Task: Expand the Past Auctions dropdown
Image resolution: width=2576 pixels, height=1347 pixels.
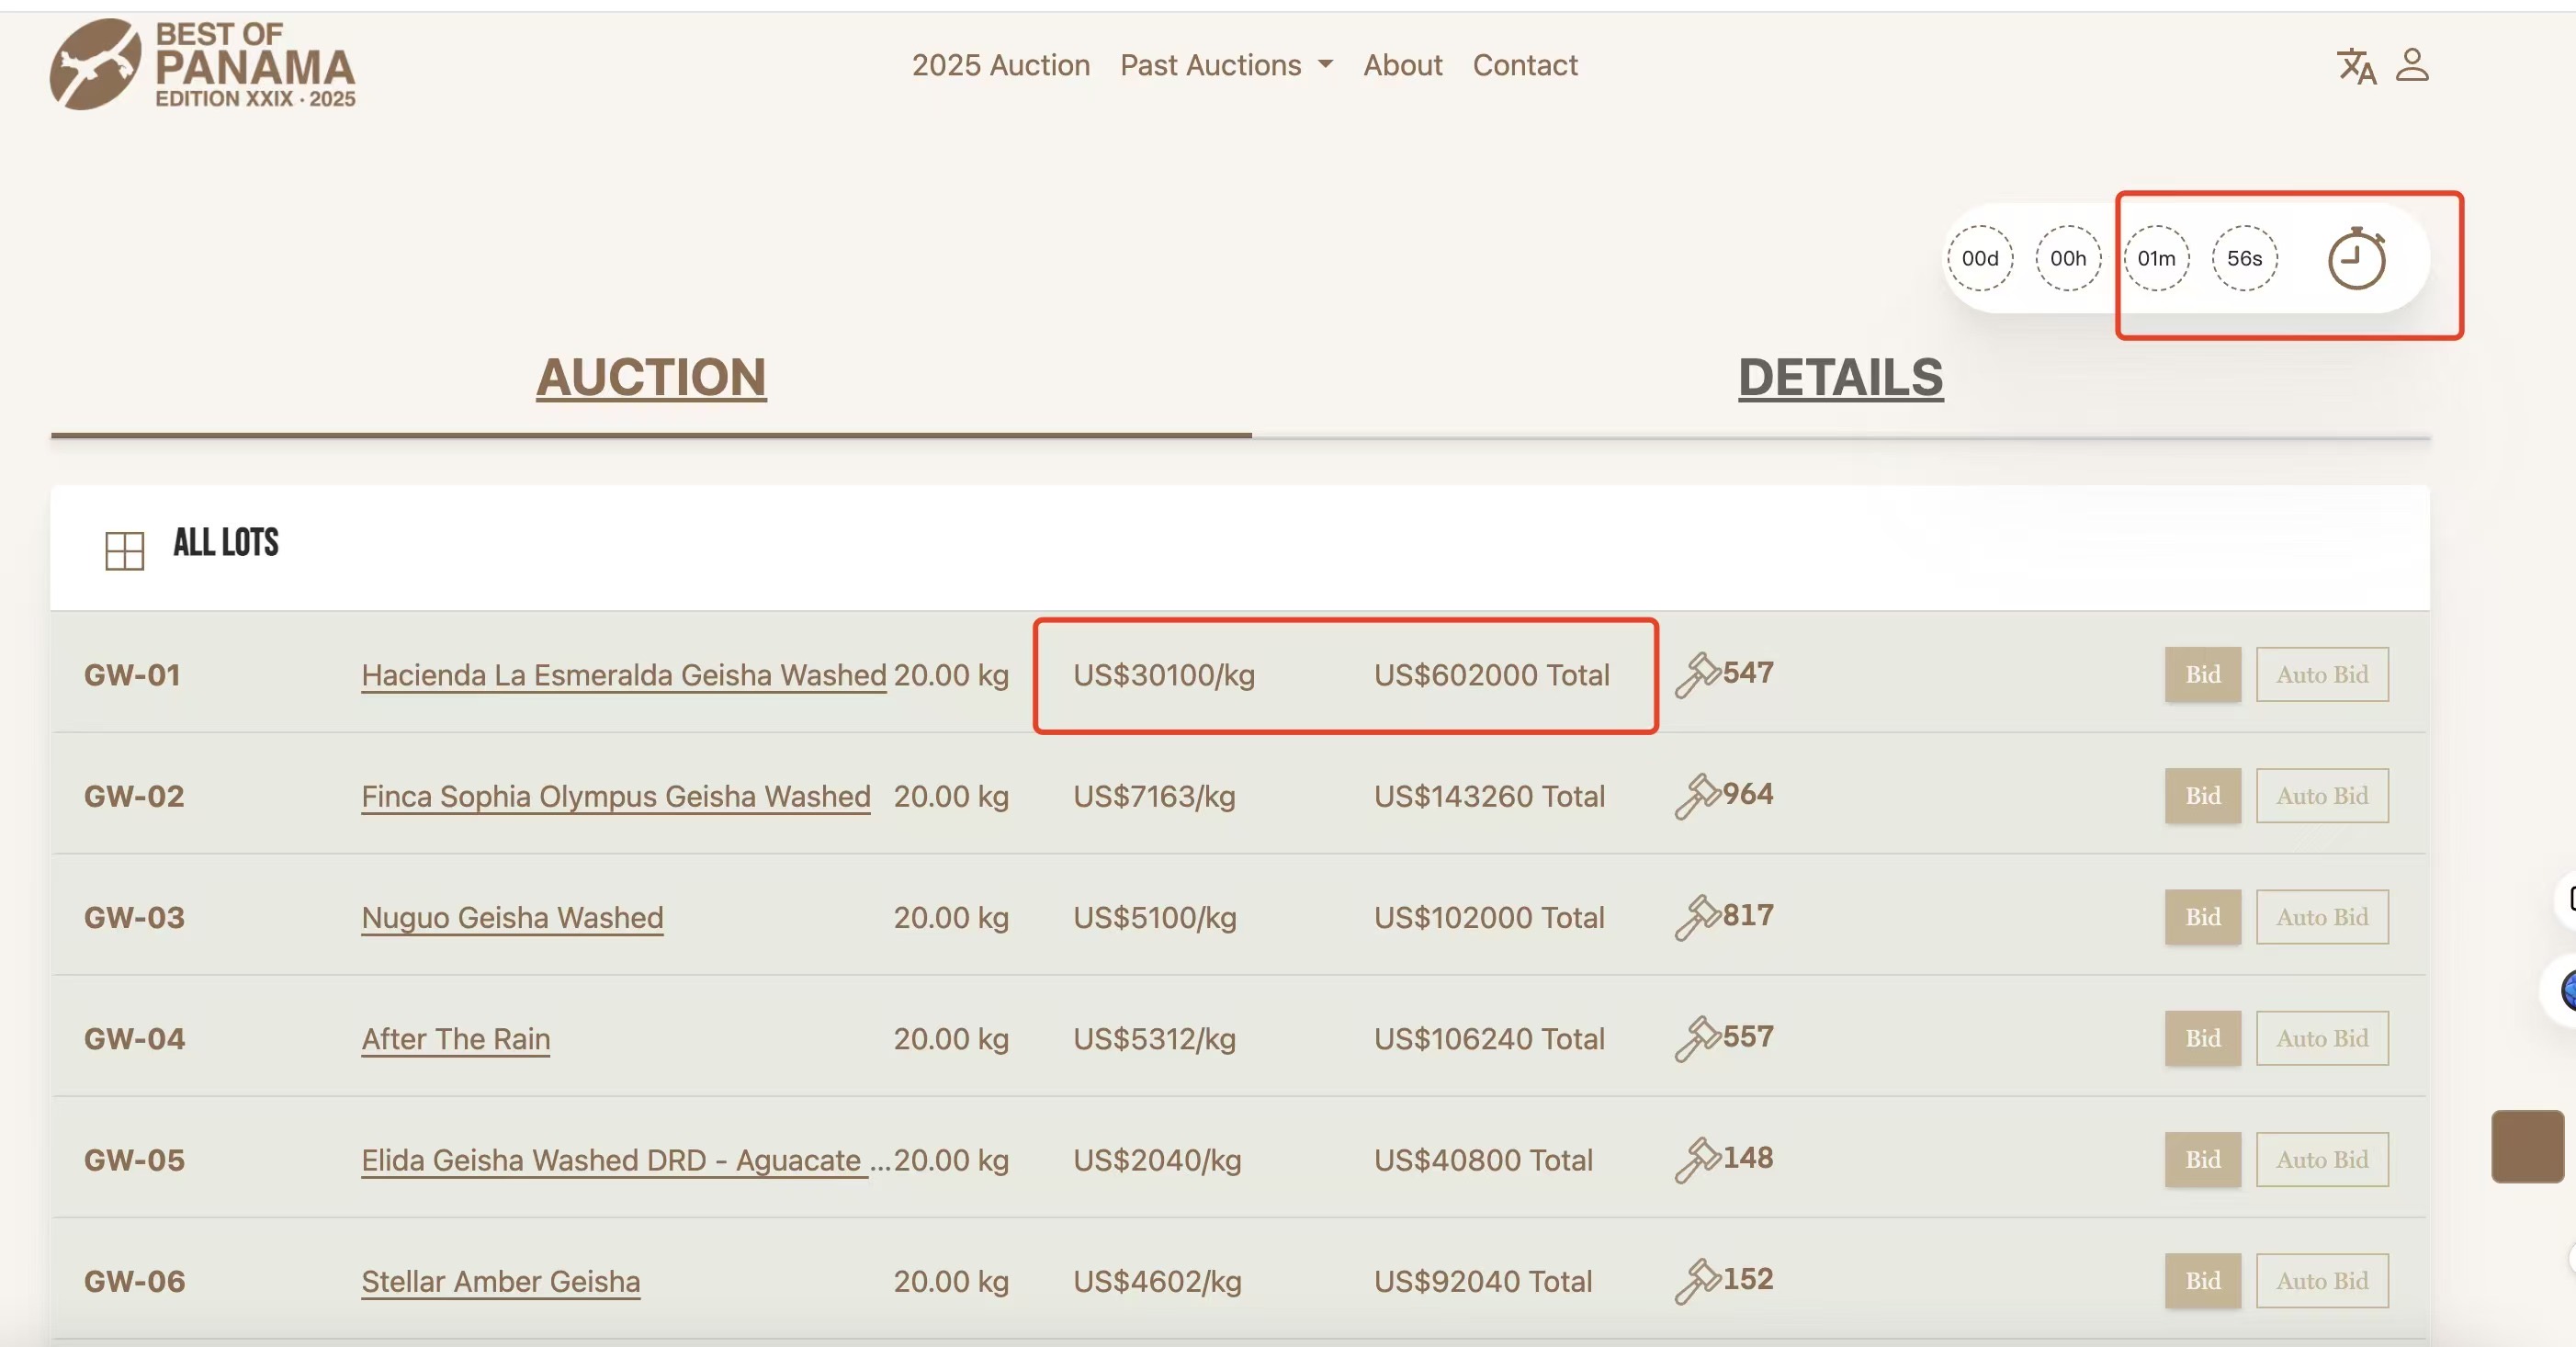Action: click(x=1226, y=65)
